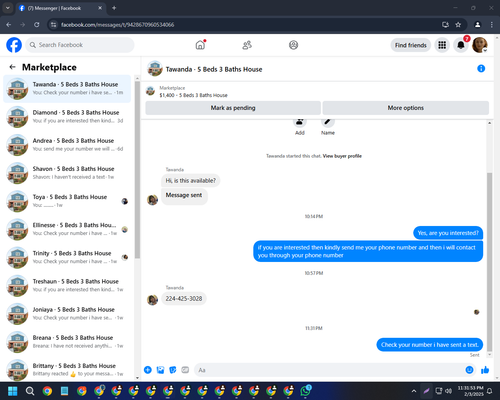Select the Brittany conversation
The height and width of the screenshot is (400, 500).
[67, 369]
